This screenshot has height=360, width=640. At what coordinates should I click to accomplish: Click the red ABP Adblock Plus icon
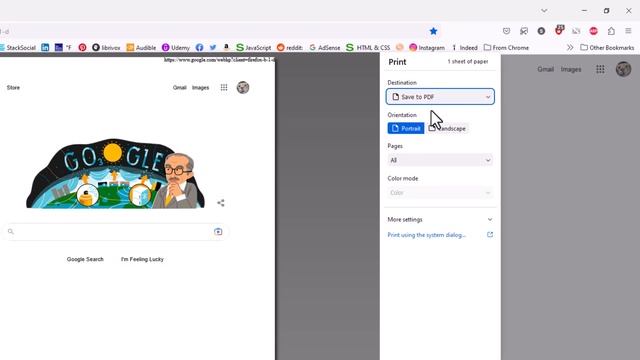tap(593, 31)
